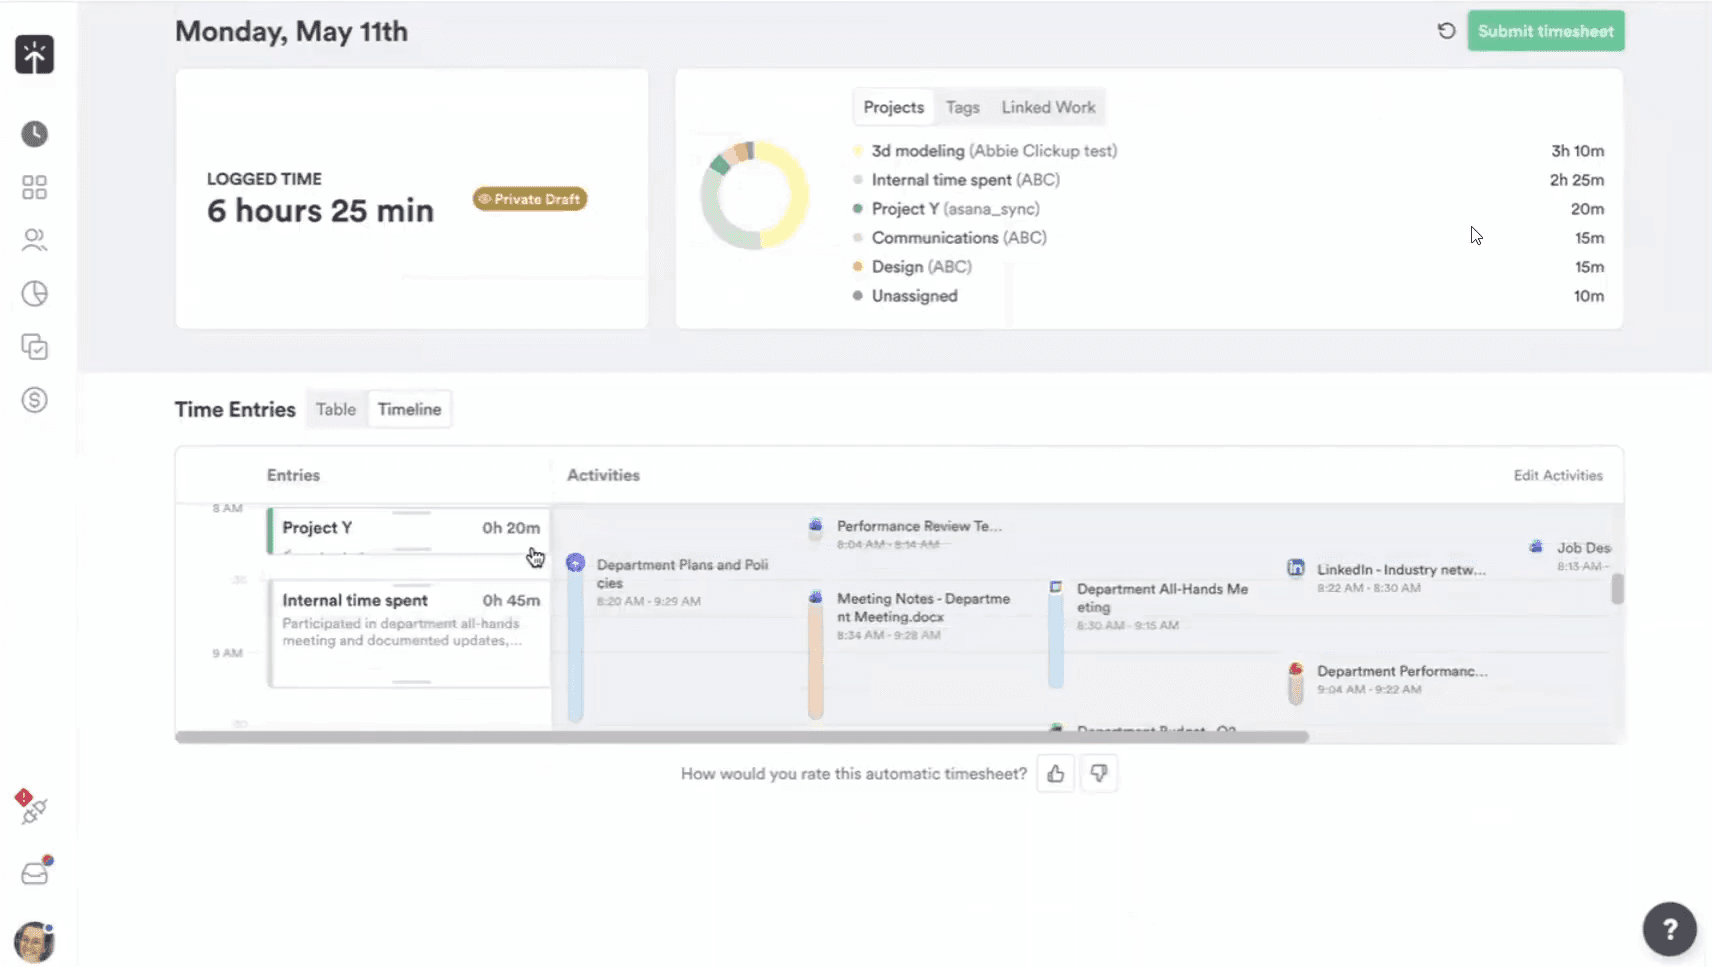Switch to Table view of time entries
Image resolution: width=1712 pixels, height=967 pixels.
coord(335,409)
